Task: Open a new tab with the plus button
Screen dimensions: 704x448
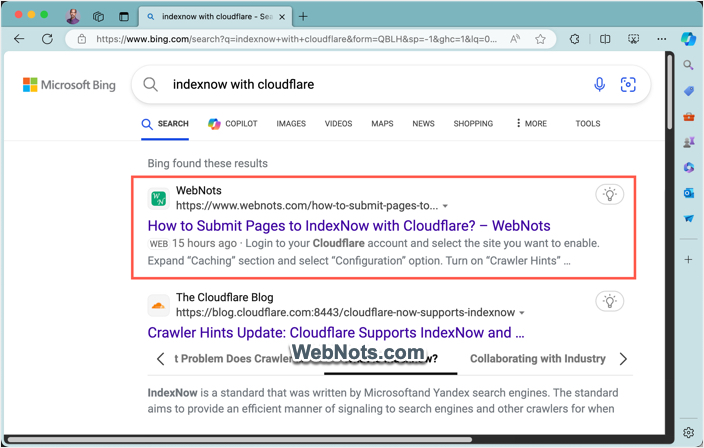Action: click(303, 17)
